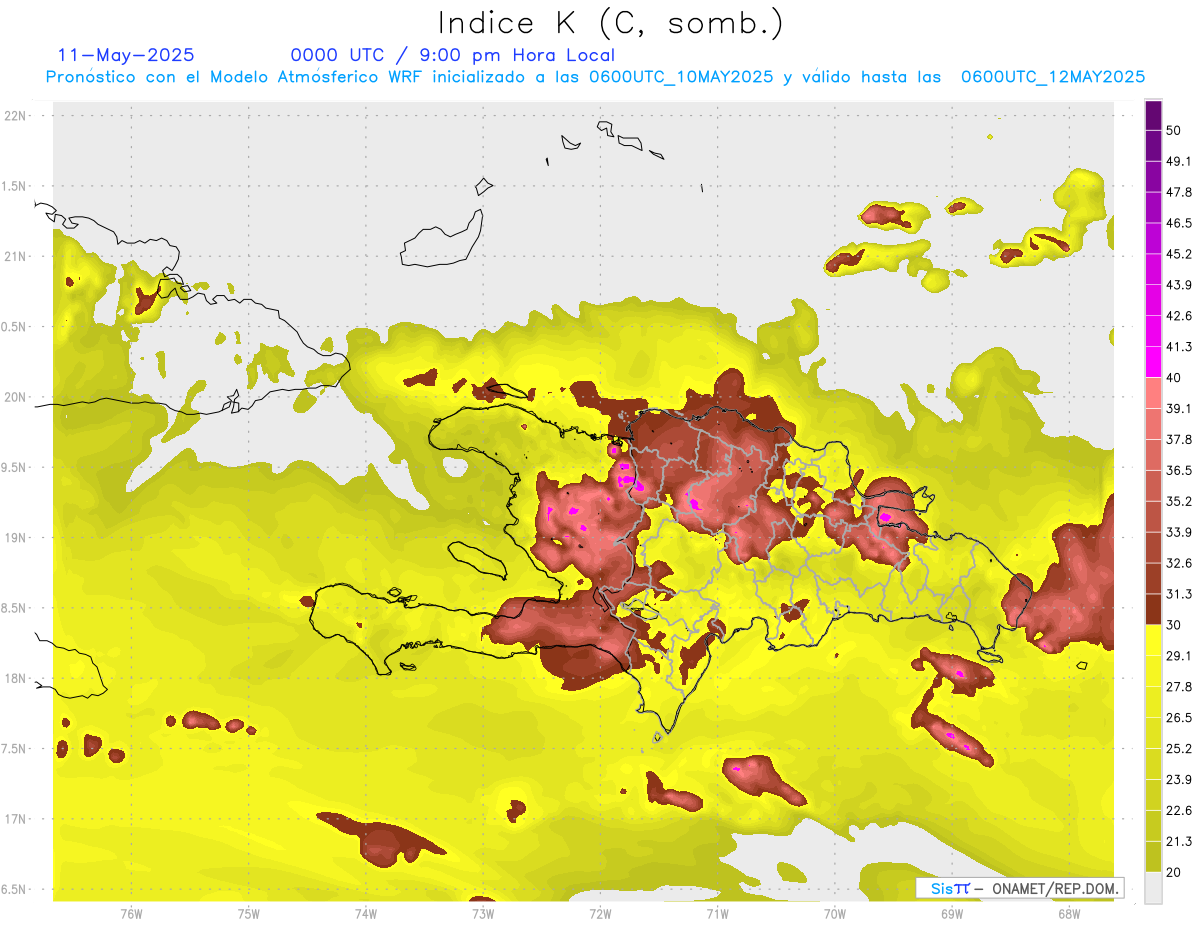Screen dimensions: 1200x927
Task: Click the longitude label "69W"
Action: (x=951, y=914)
